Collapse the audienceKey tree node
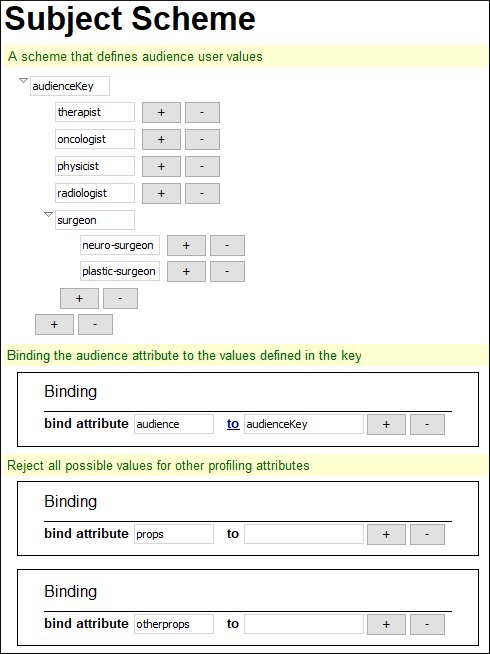 pyautogui.click(x=24, y=80)
